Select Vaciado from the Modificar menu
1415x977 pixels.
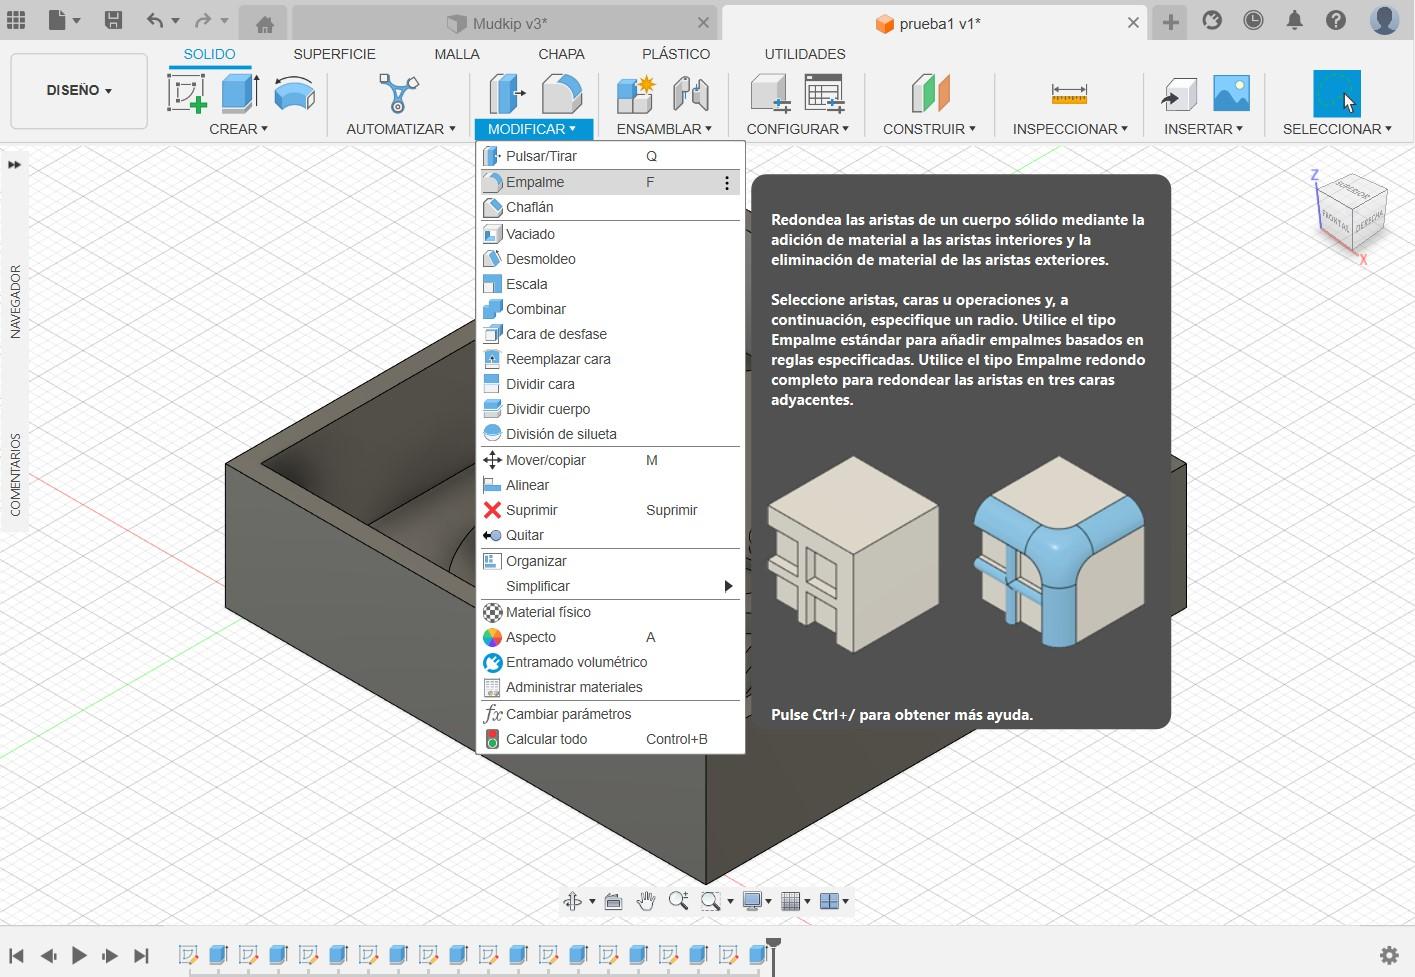610,234
